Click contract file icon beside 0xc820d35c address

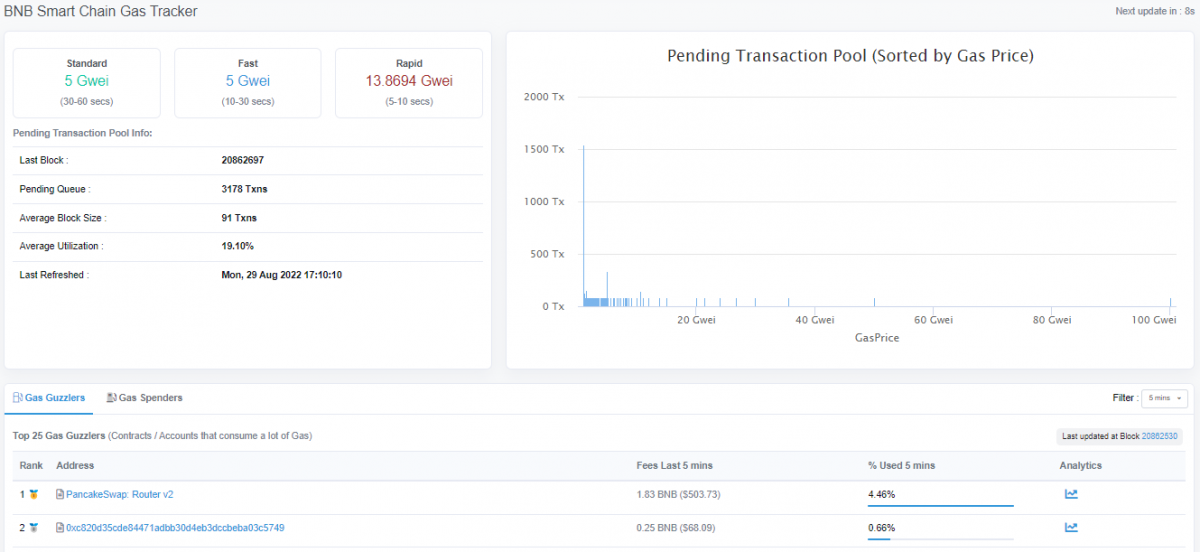click(60, 528)
